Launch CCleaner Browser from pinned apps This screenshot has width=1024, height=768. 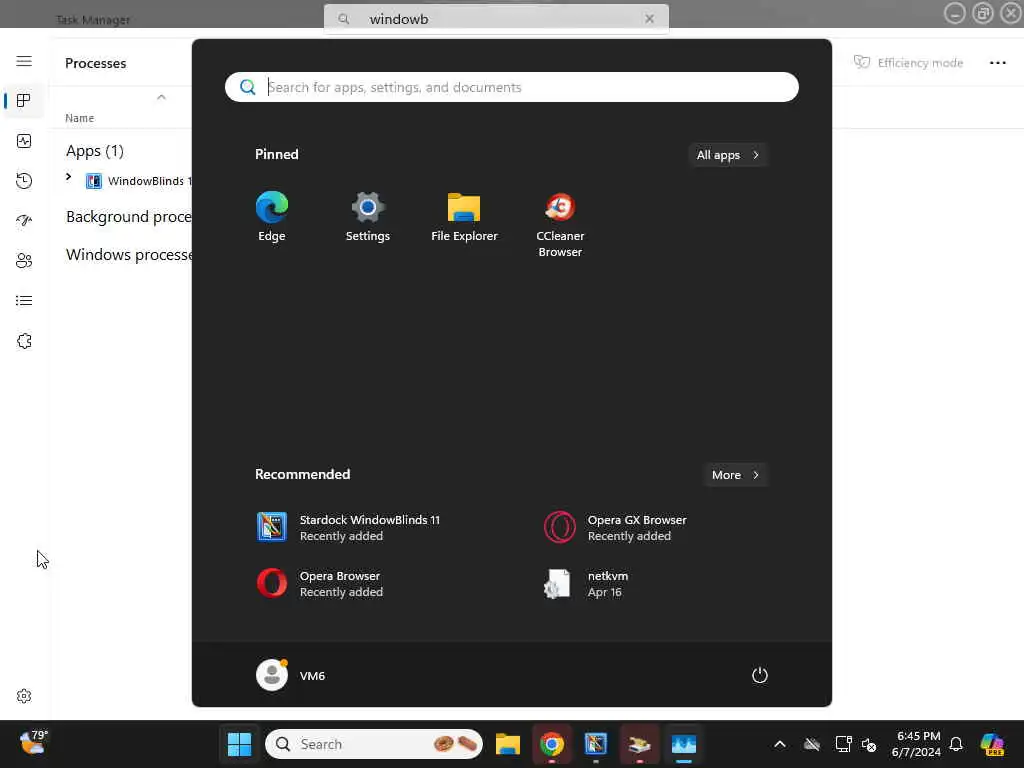coord(560,225)
